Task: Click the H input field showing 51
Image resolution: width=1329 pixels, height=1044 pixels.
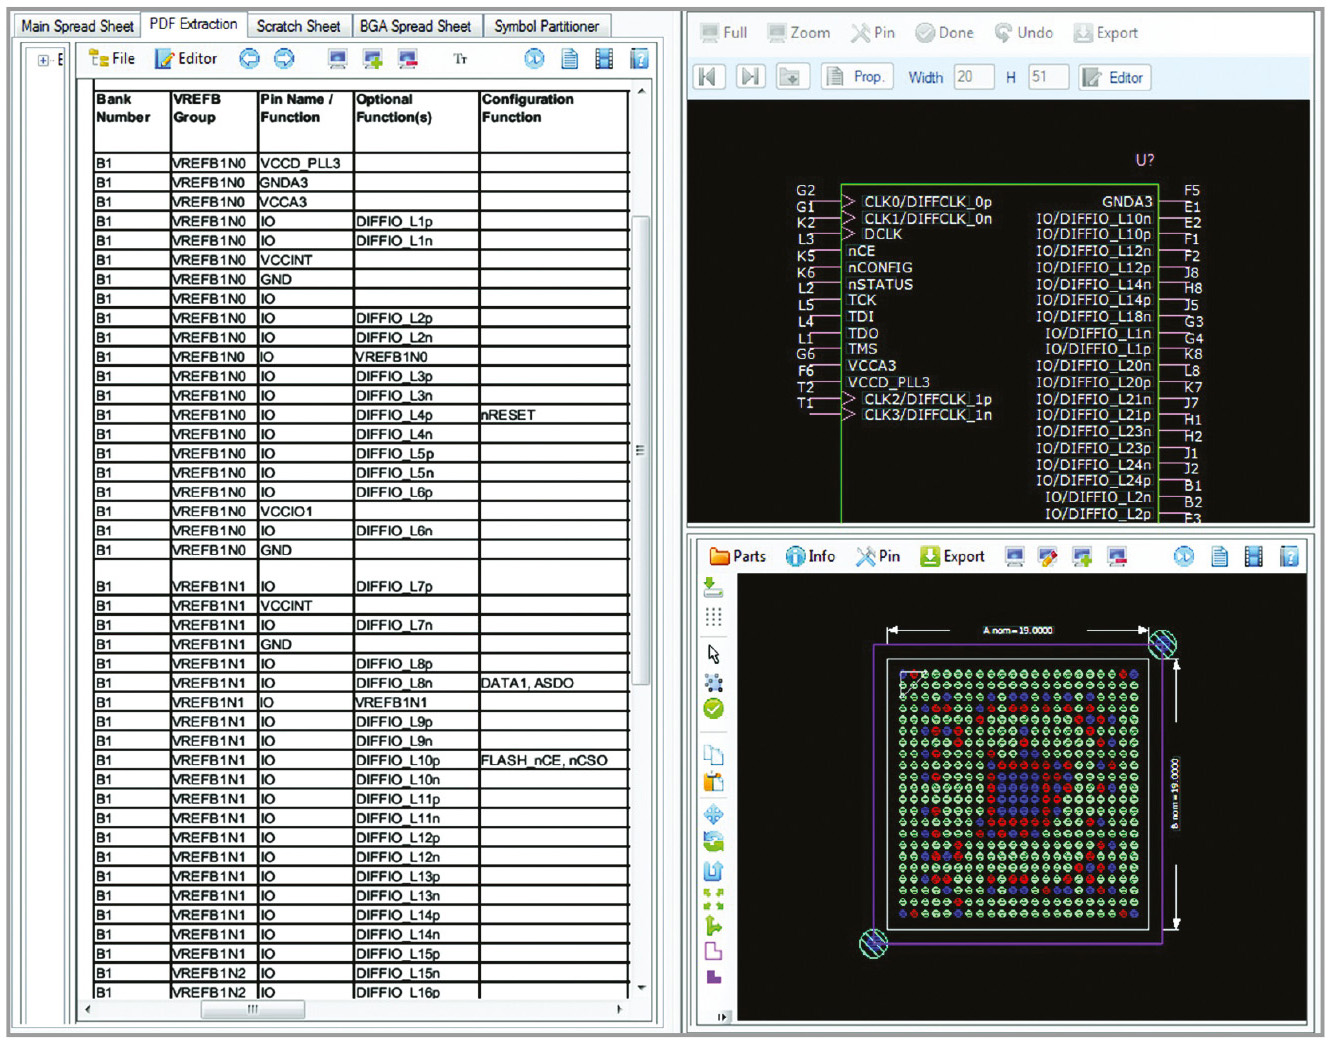Action: [1048, 77]
